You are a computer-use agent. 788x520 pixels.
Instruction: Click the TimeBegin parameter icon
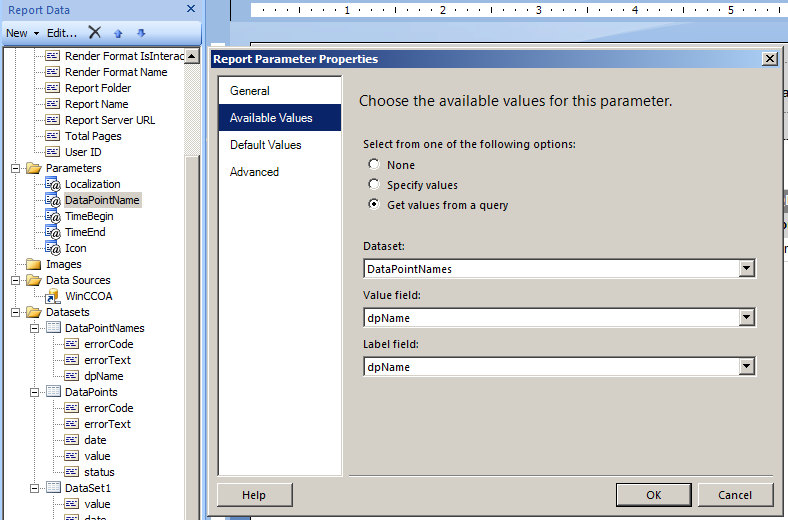(x=53, y=216)
